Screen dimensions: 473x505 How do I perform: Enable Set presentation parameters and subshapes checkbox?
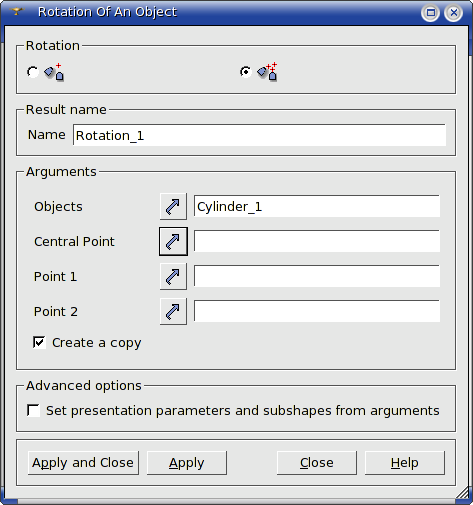pos(33,410)
